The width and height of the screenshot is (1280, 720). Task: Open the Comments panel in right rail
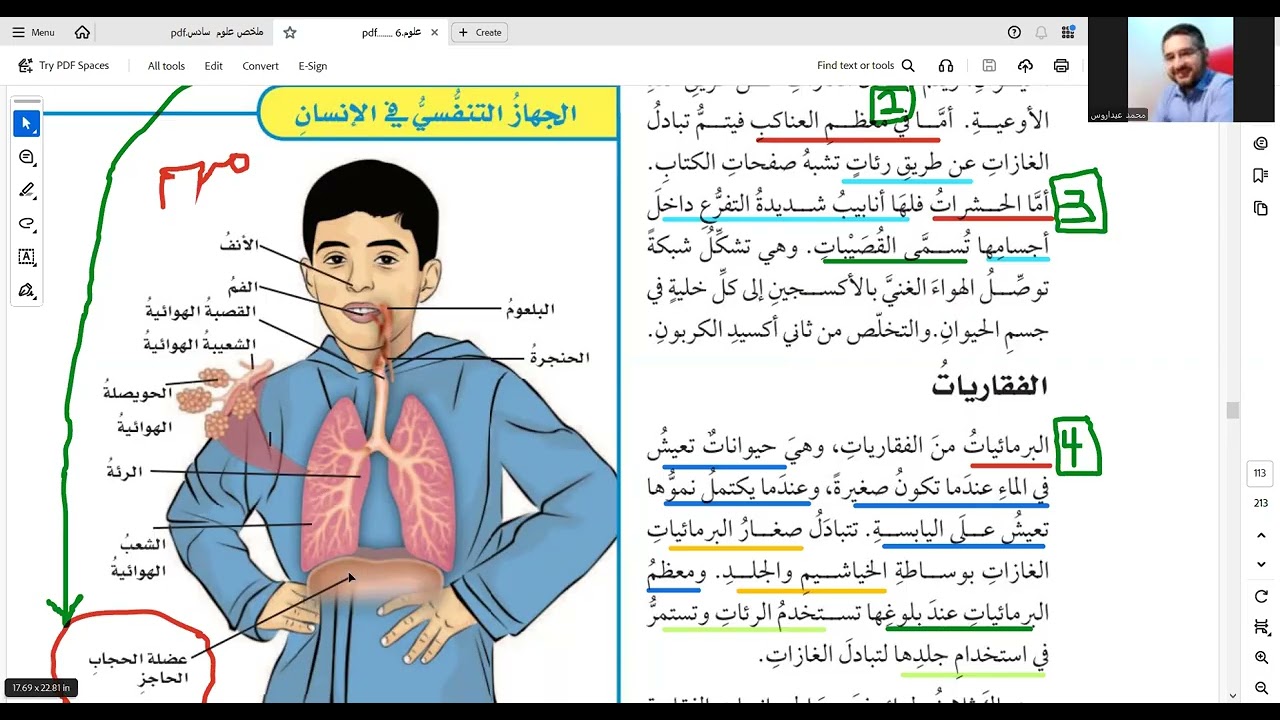(1261, 143)
